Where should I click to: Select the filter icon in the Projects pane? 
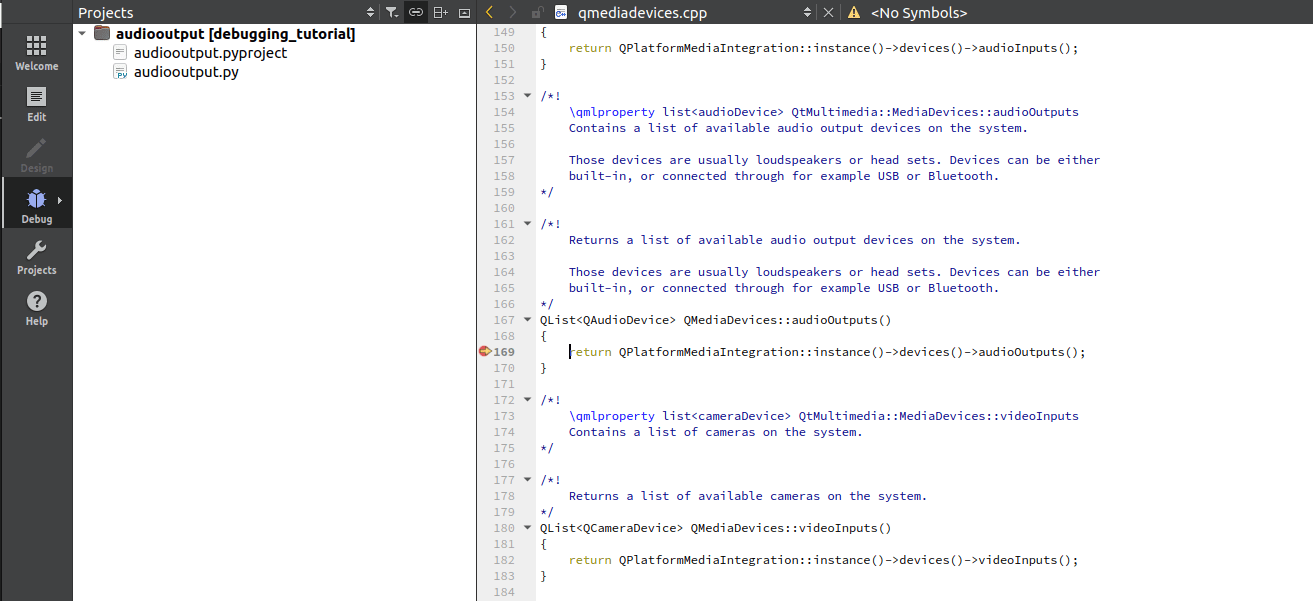click(x=392, y=12)
